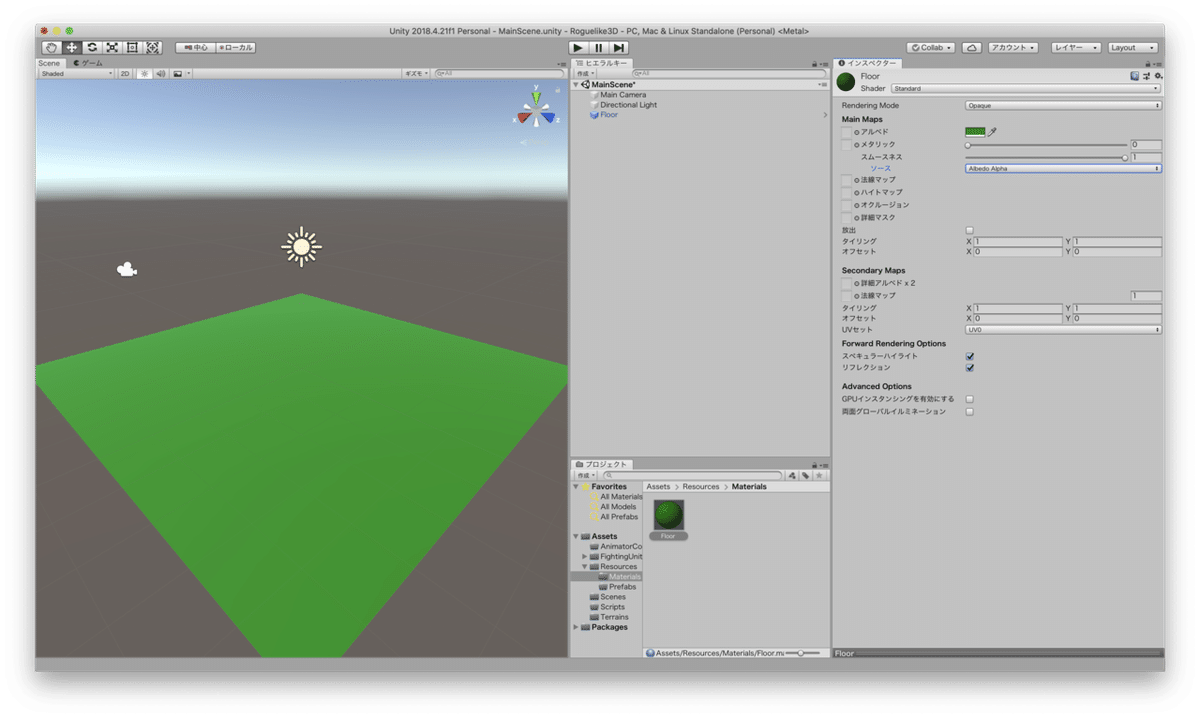Click the Main Camera gizmo in scene
This screenshot has width=1200, height=718.
pos(127,269)
